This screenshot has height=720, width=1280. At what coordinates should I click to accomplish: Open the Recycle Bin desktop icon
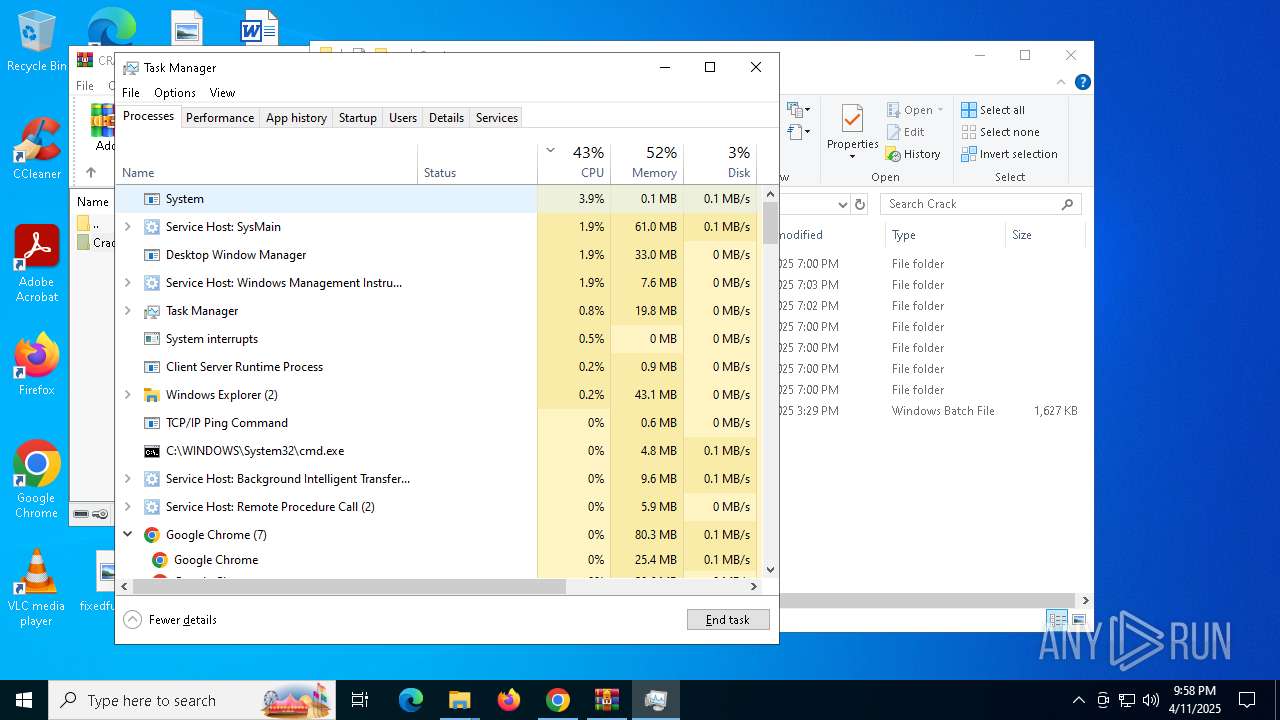tap(36, 41)
